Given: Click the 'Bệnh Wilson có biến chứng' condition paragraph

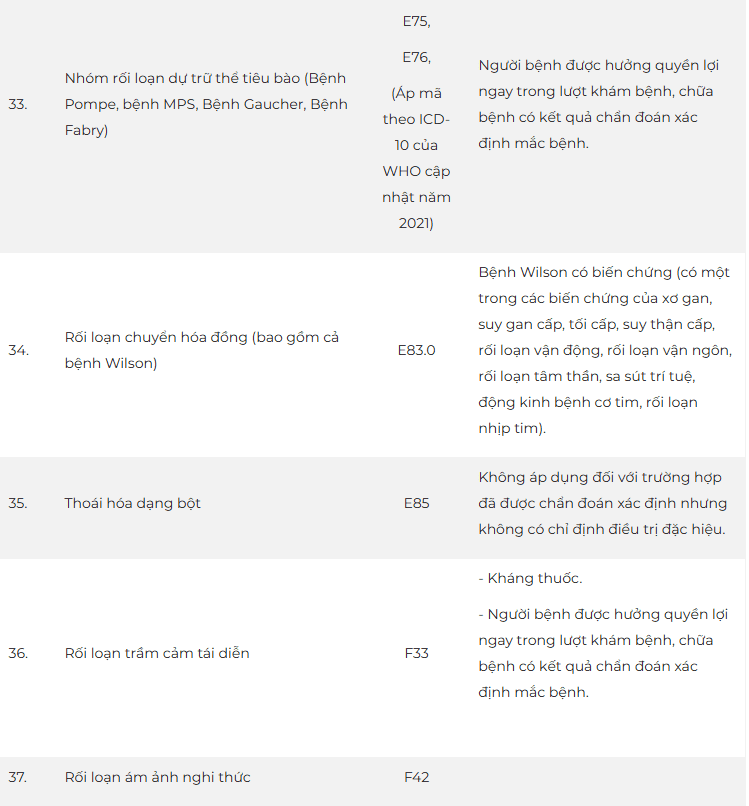Looking at the screenshot, I should click(605, 350).
